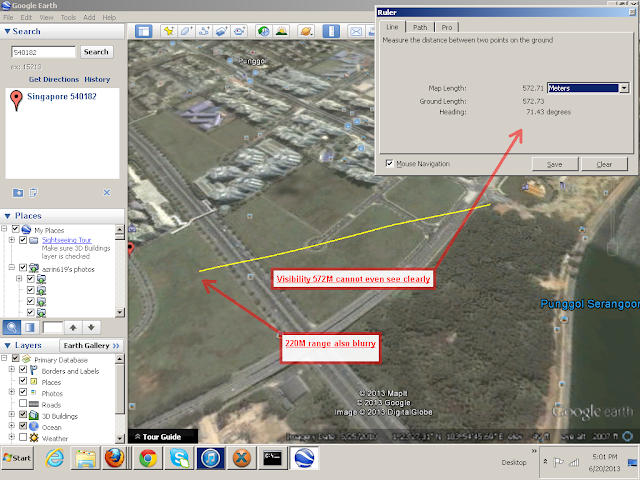Open the command prompt taskbar icon

272,458
